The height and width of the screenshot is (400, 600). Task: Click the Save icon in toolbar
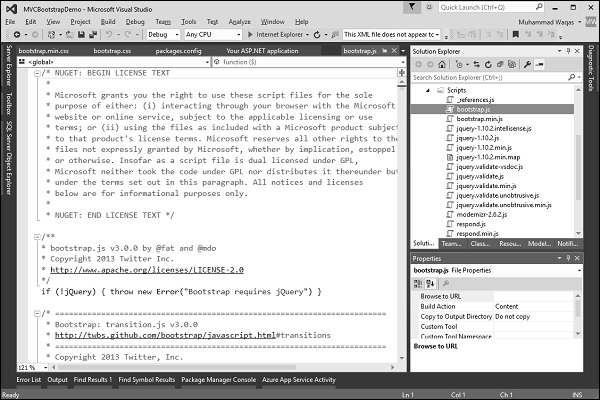click(x=81, y=35)
